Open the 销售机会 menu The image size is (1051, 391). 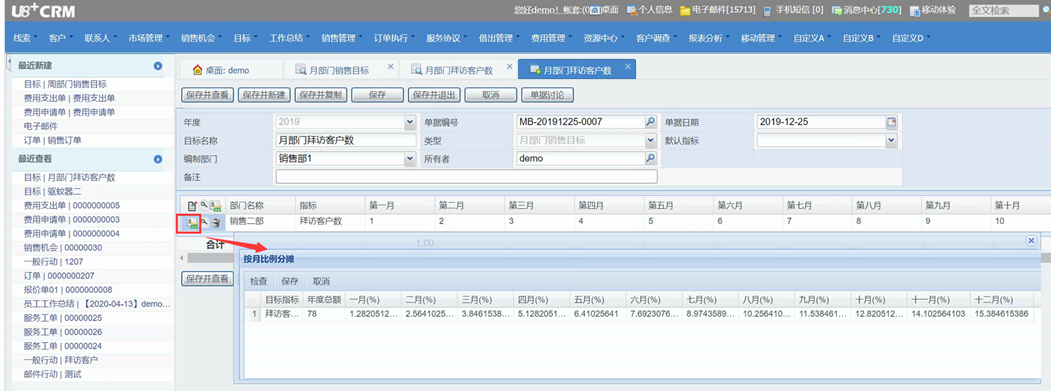coord(200,38)
